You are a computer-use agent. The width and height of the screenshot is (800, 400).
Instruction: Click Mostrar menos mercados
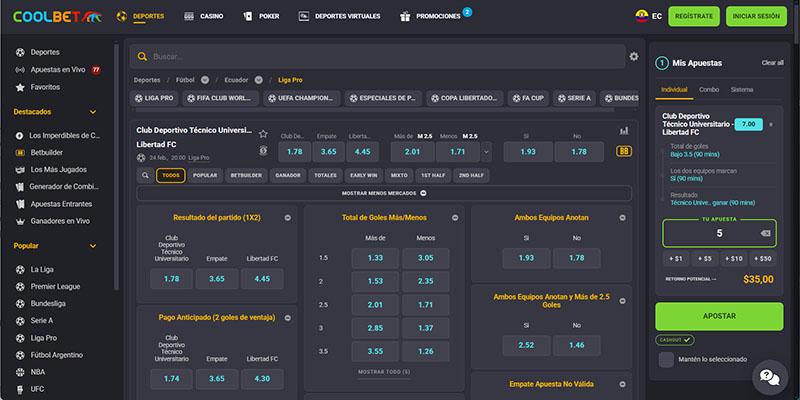pos(384,193)
